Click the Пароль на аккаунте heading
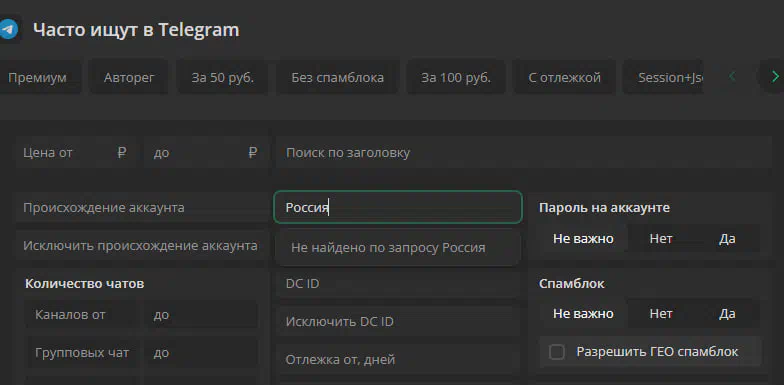 604,207
